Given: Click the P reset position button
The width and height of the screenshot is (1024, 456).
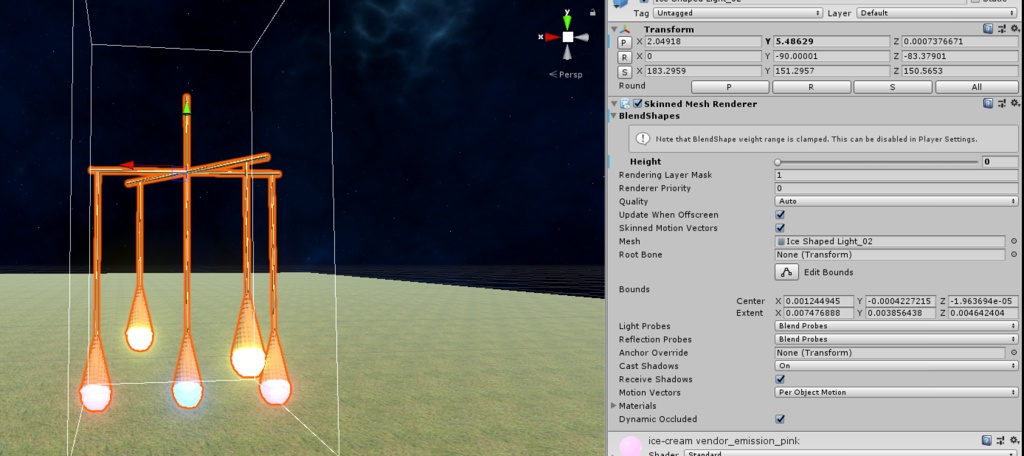Looking at the screenshot, I should tap(625, 42).
